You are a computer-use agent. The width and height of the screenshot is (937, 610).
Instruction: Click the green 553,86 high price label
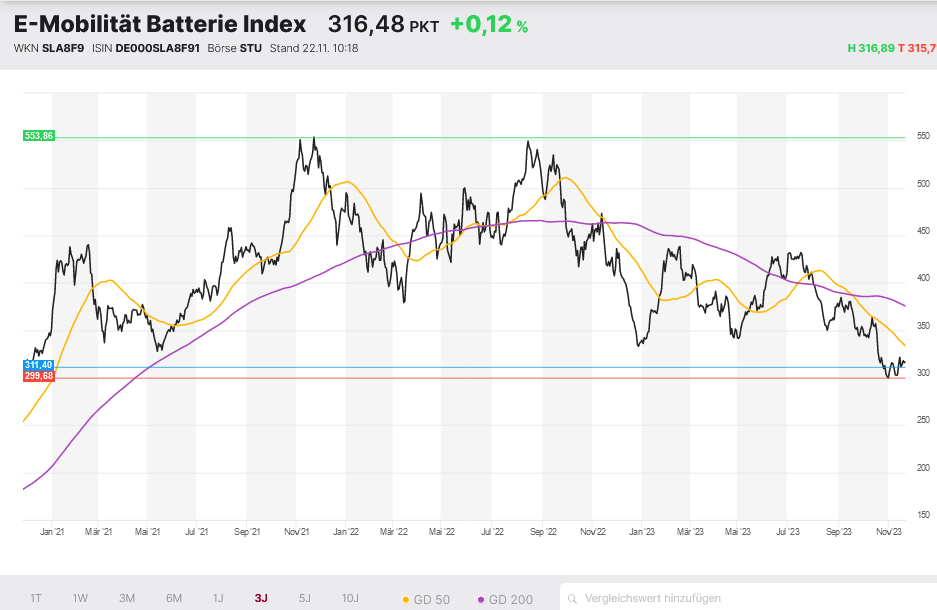click(39, 136)
